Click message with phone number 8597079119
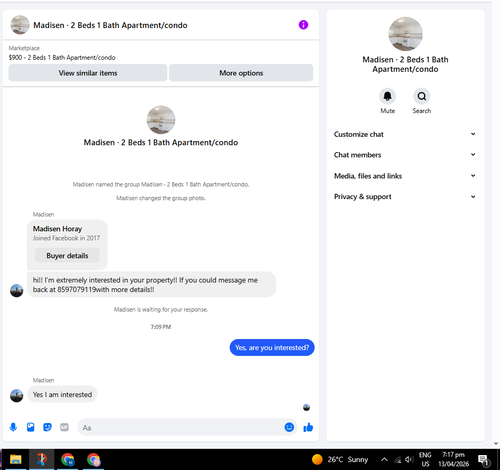The image size is (500, 470). 151,285
